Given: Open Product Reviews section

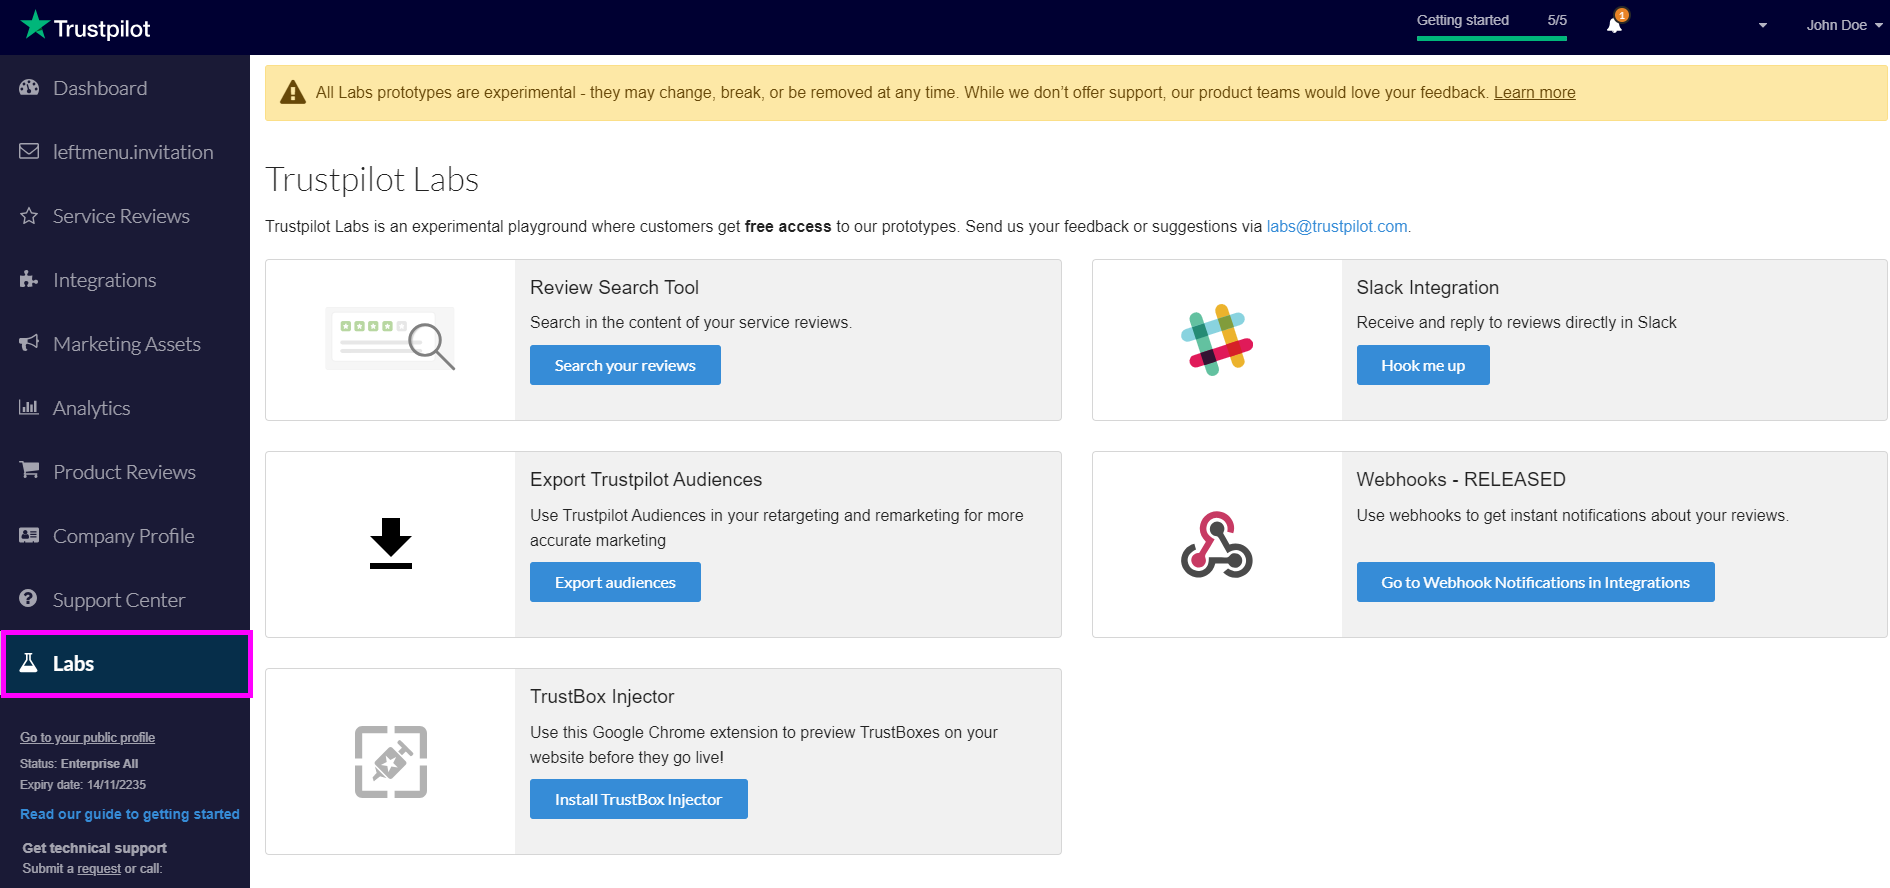Looking at the screenshot, I should click(125, 472).
